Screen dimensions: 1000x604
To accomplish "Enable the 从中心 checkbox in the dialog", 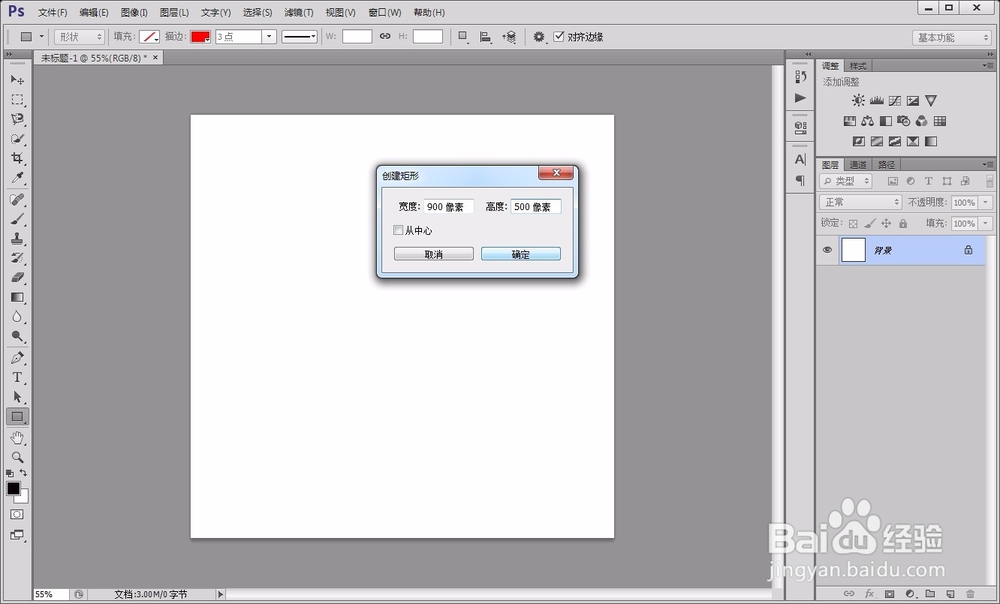I will [398, 230].
